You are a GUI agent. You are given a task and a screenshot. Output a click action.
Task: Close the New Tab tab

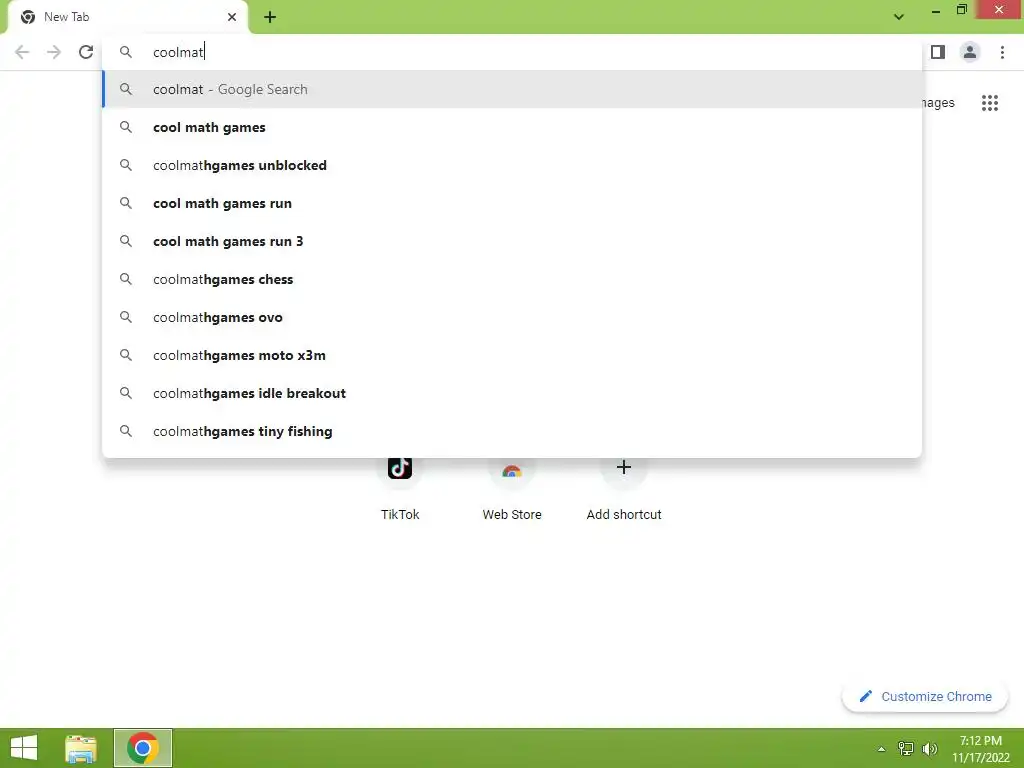click(x=232, y=17)
